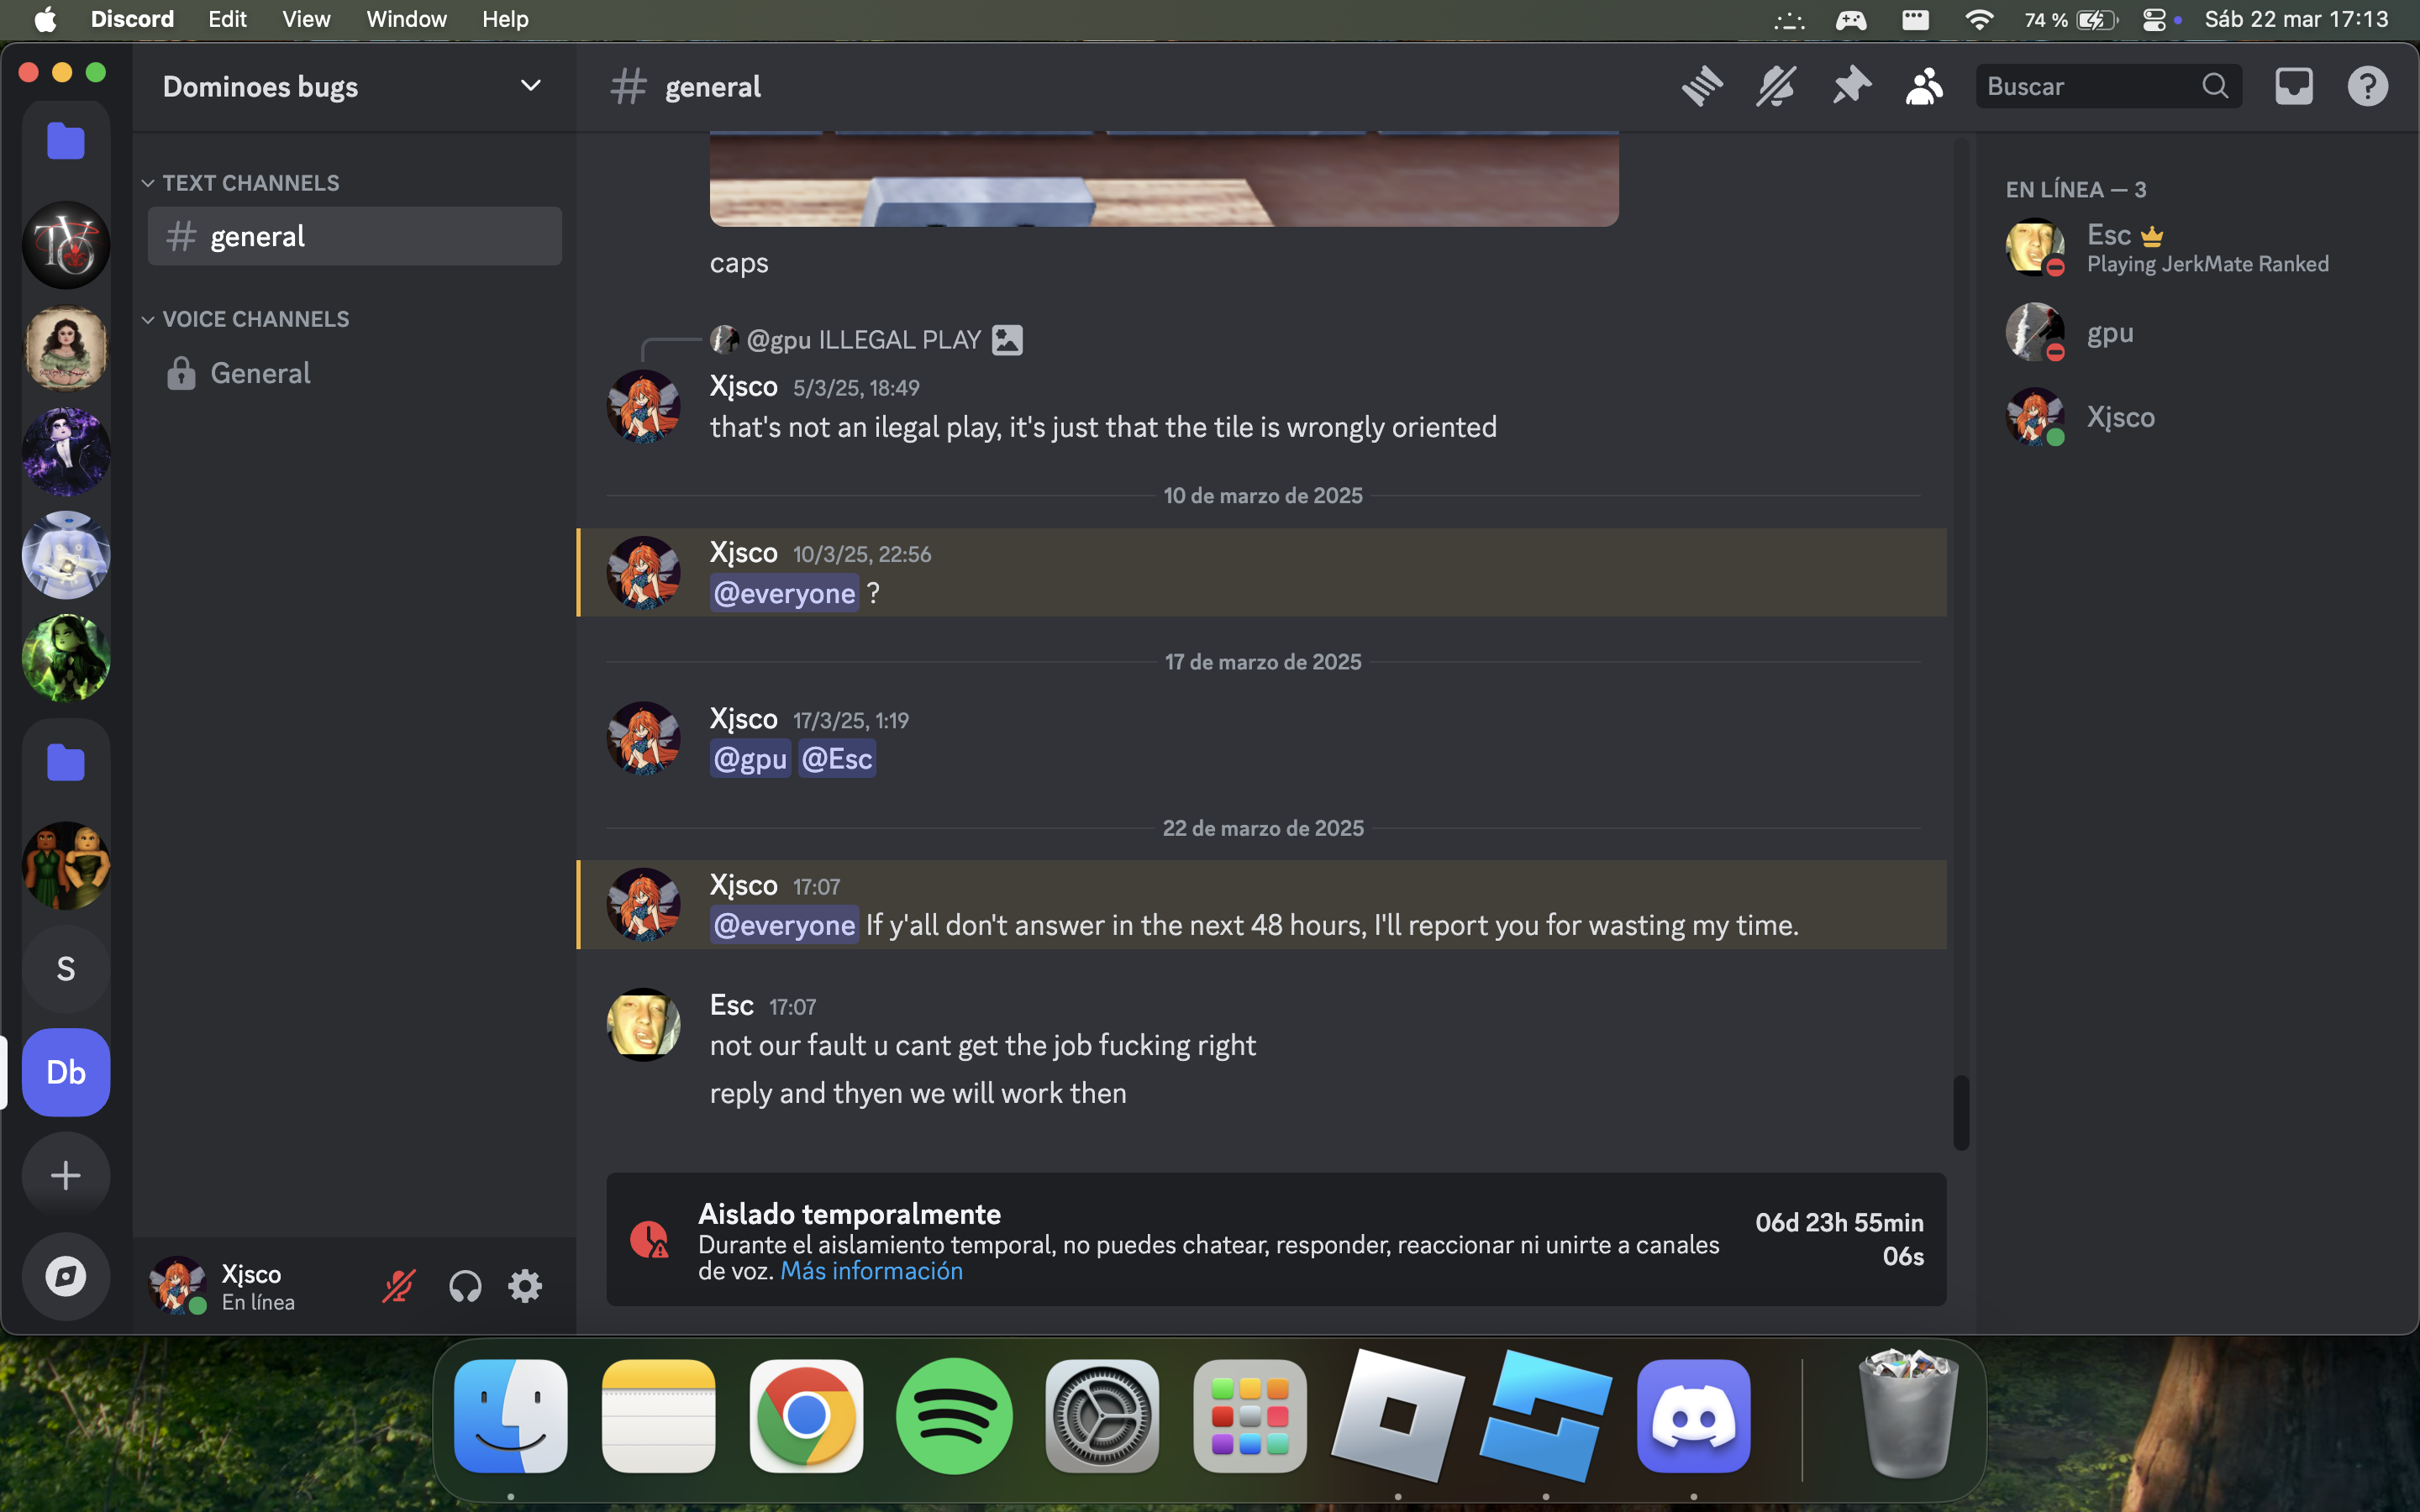
Task: Jump to replied @gpu ILLEGAL PLAY message
Action: point(864,340)
